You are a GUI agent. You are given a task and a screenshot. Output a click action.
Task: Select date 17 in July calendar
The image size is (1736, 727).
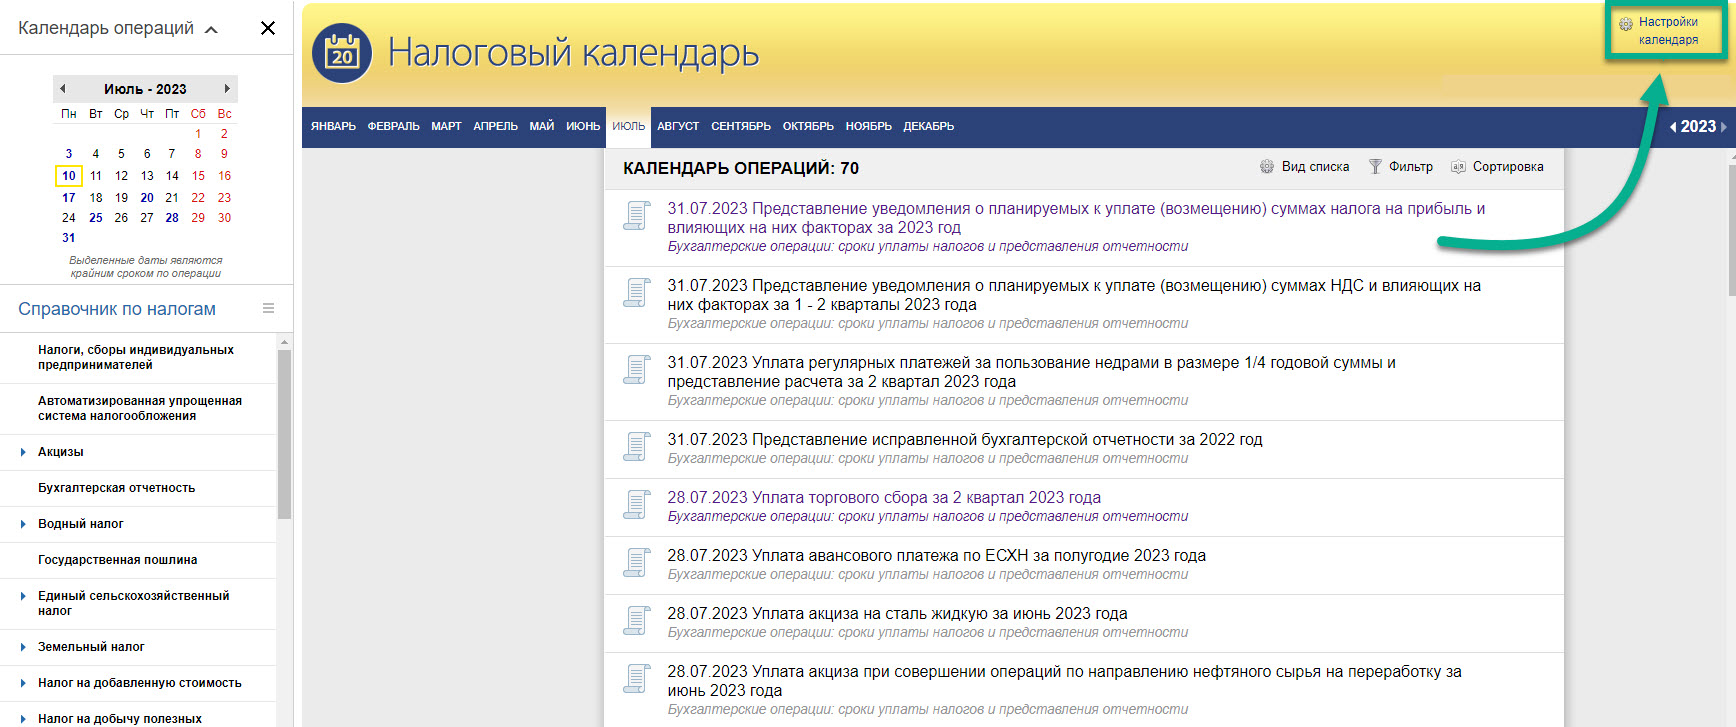[68, 198]
